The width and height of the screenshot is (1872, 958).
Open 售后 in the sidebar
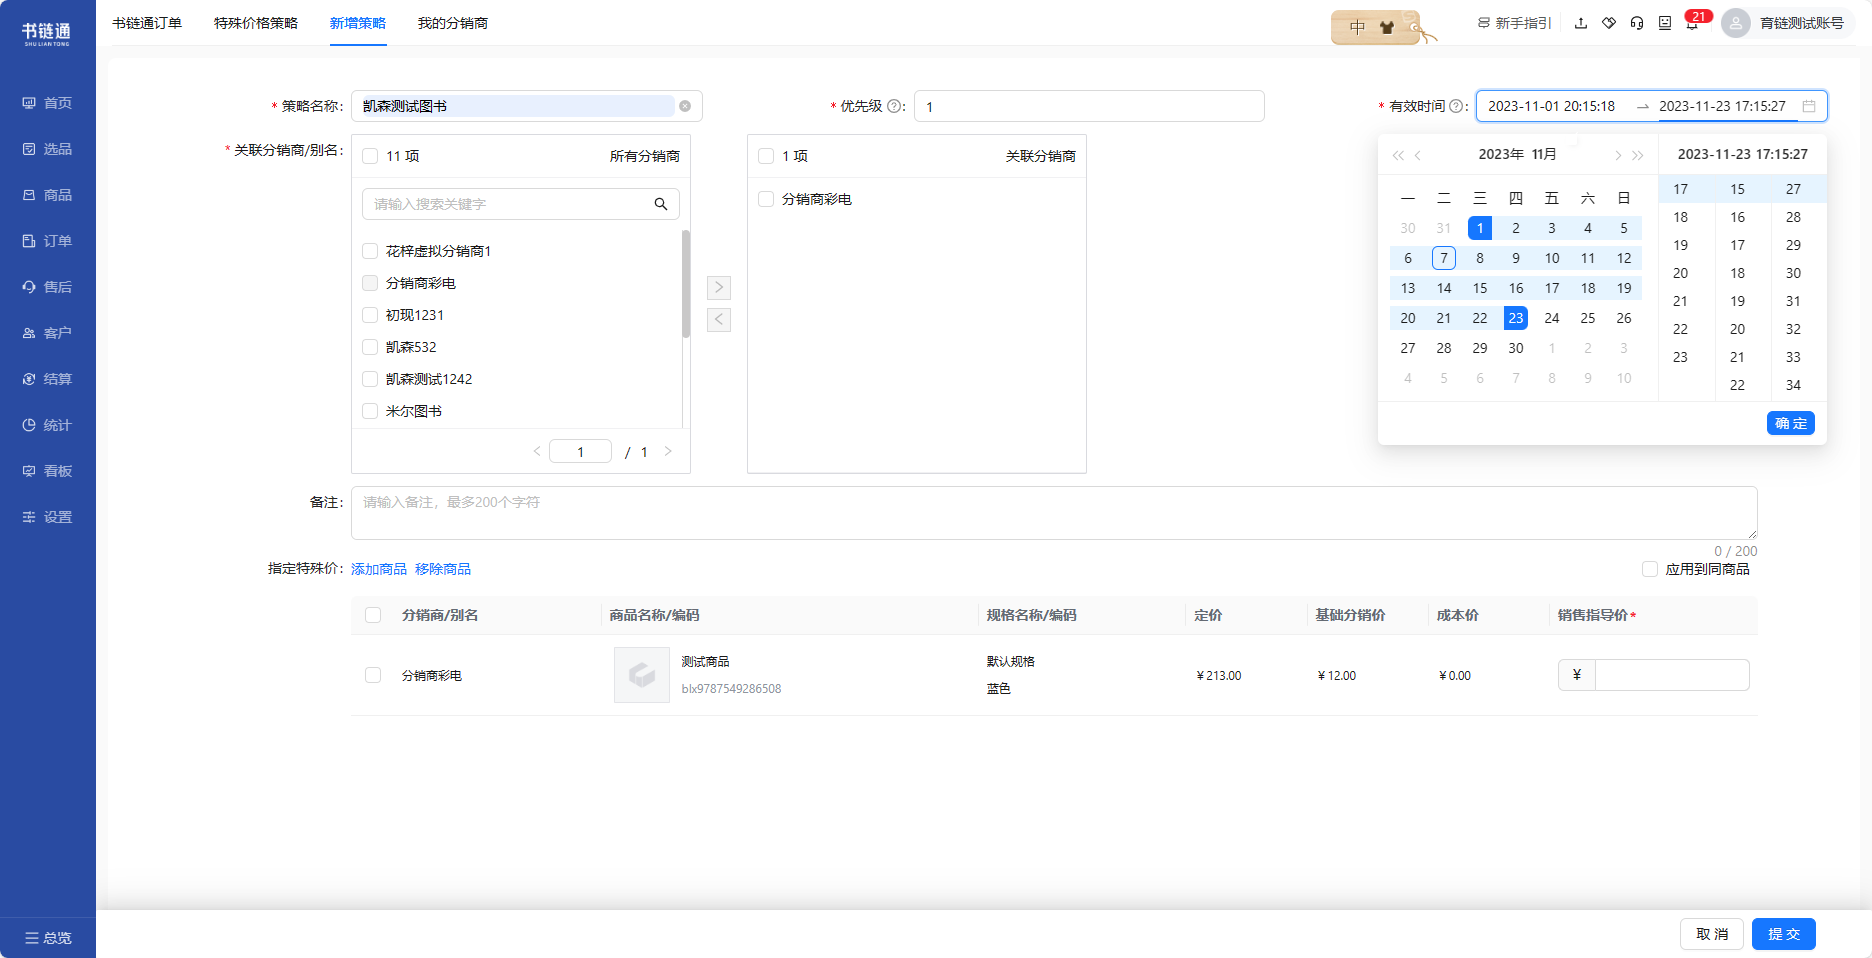pyautogui.click(x=47, y=287)
